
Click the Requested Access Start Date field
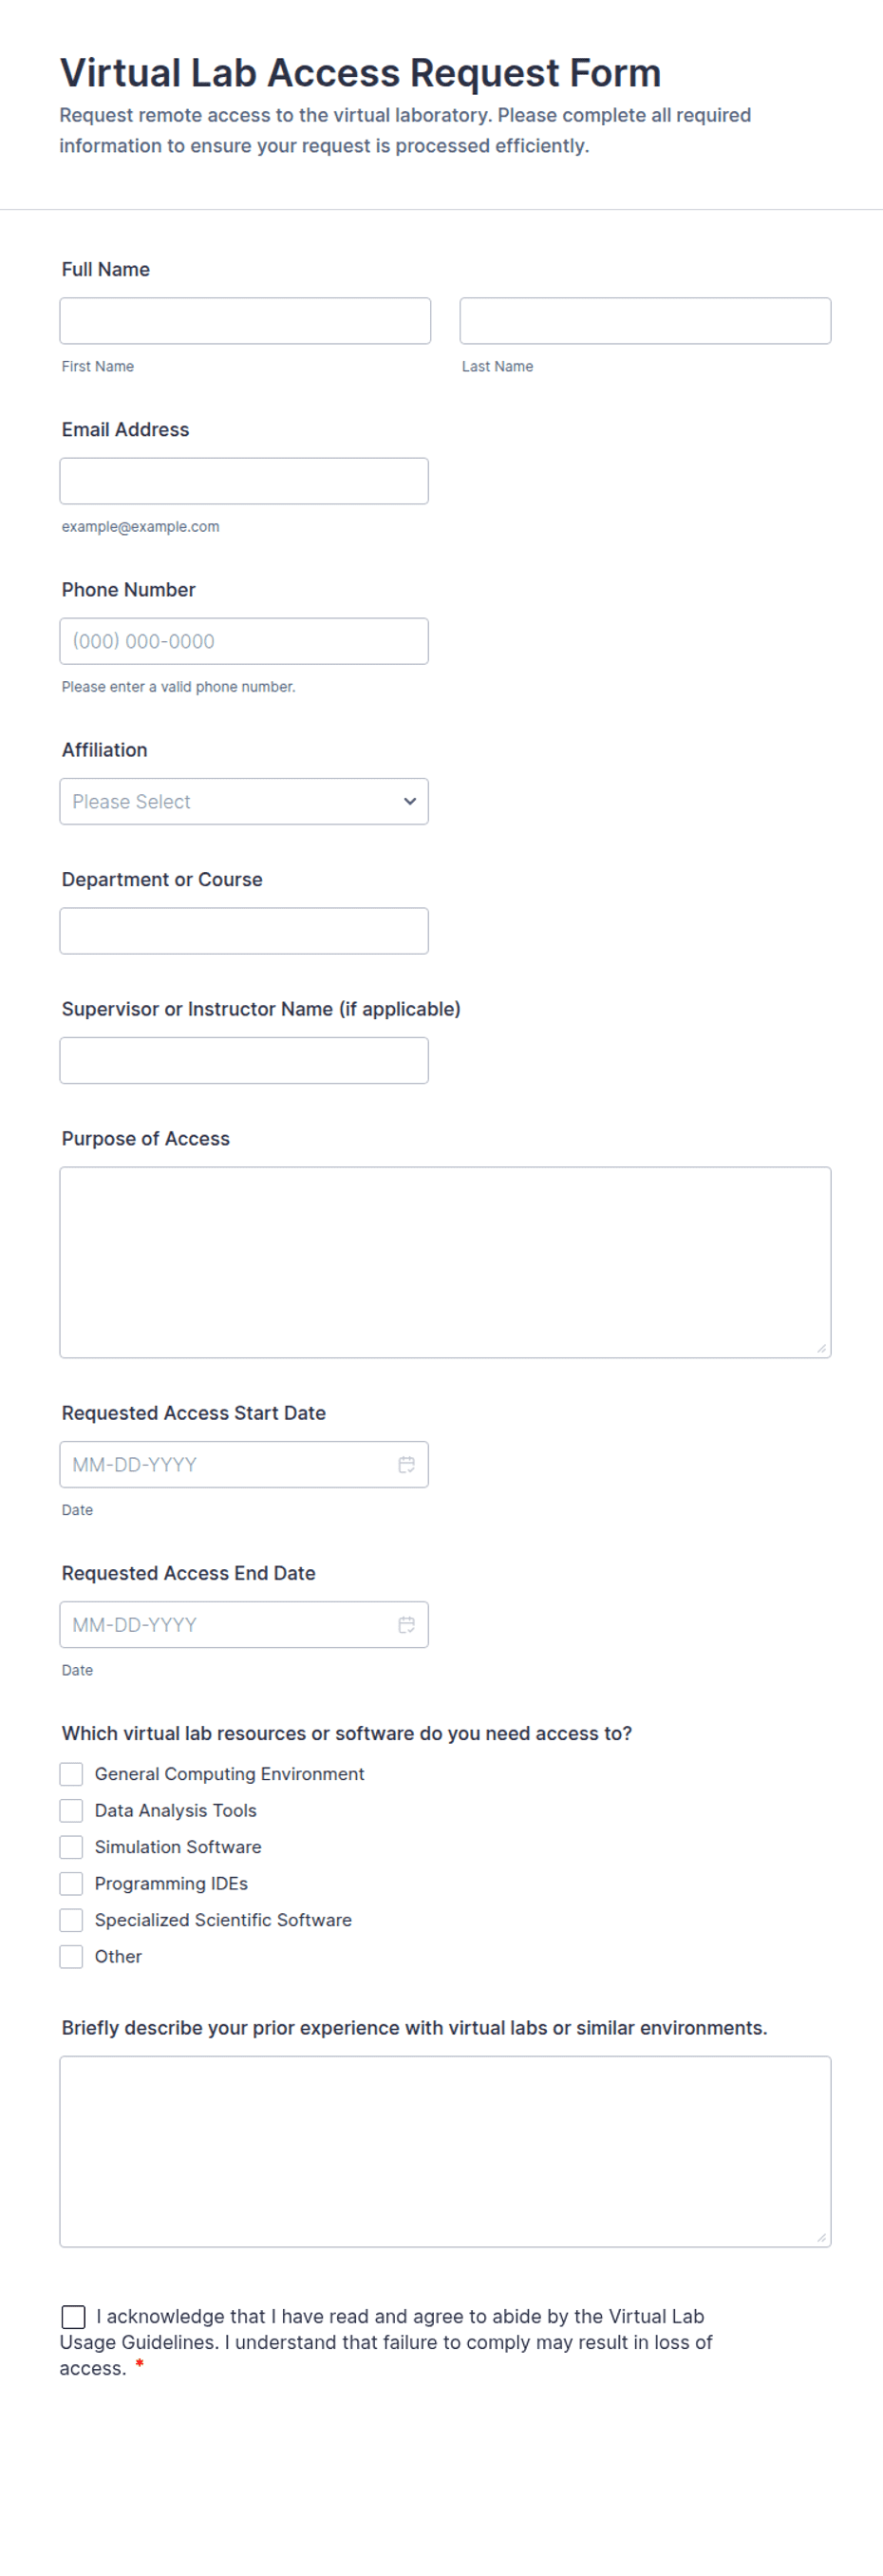[244, 1464]
